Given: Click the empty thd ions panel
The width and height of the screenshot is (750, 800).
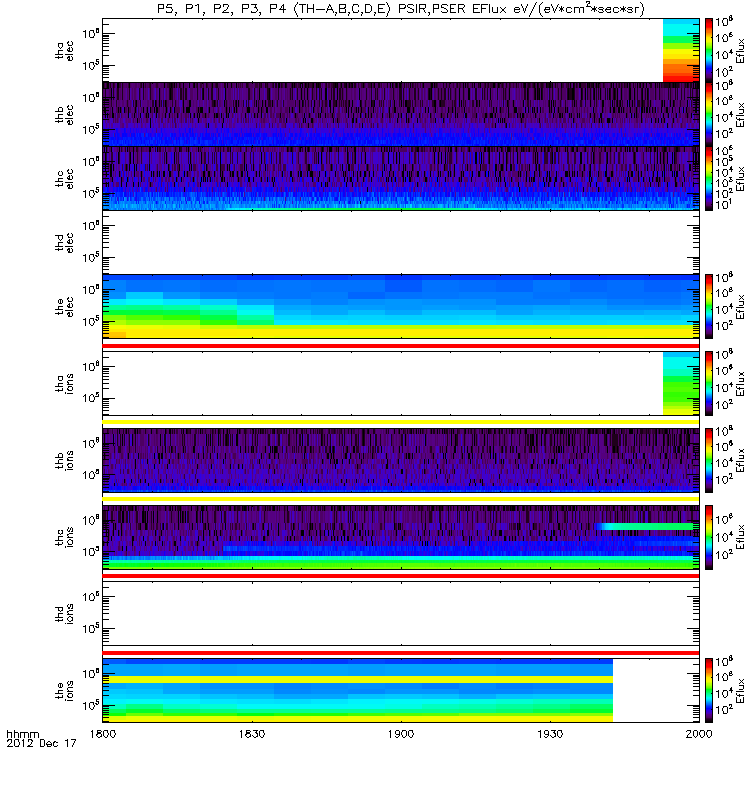Looking at the screenshot, I should 401,614.
